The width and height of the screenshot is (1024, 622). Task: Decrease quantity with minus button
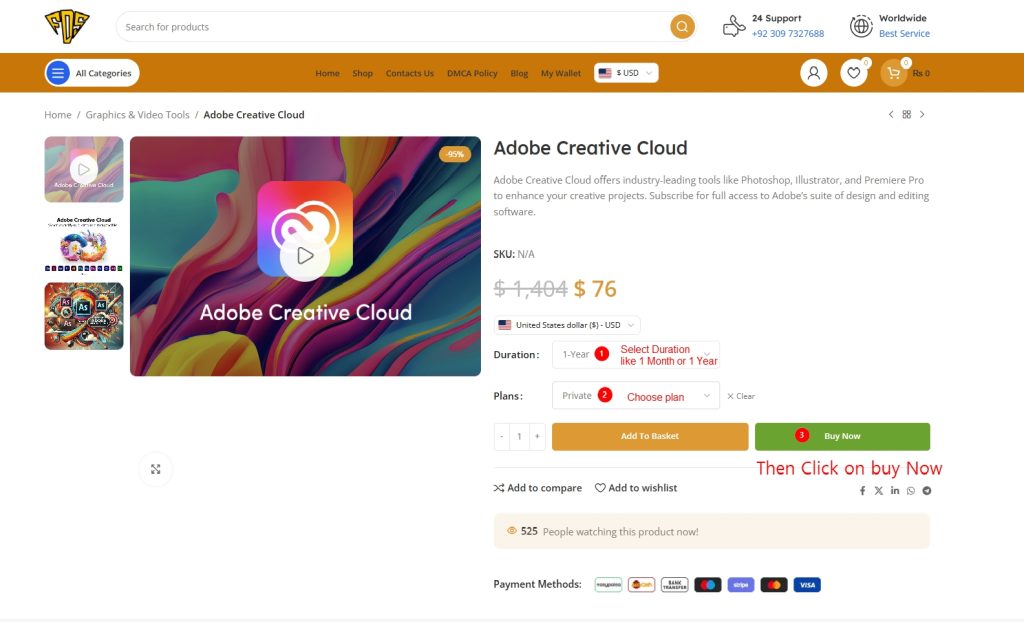[x=502, y=436]
